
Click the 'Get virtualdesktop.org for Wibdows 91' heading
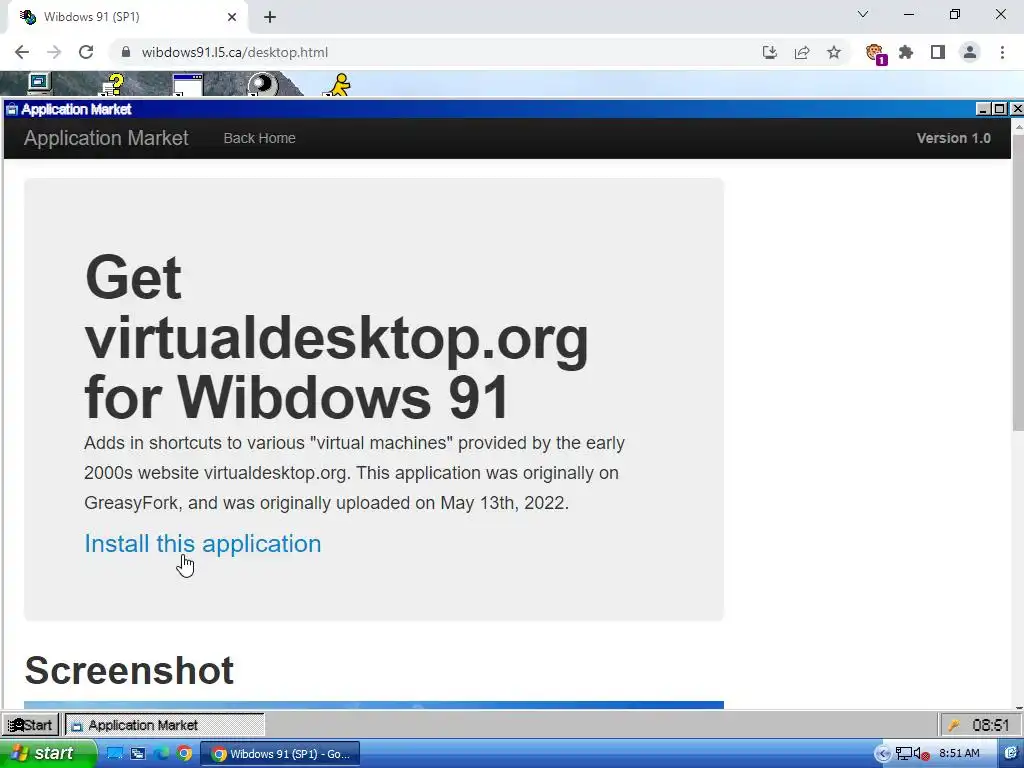[x=336, y=336]
